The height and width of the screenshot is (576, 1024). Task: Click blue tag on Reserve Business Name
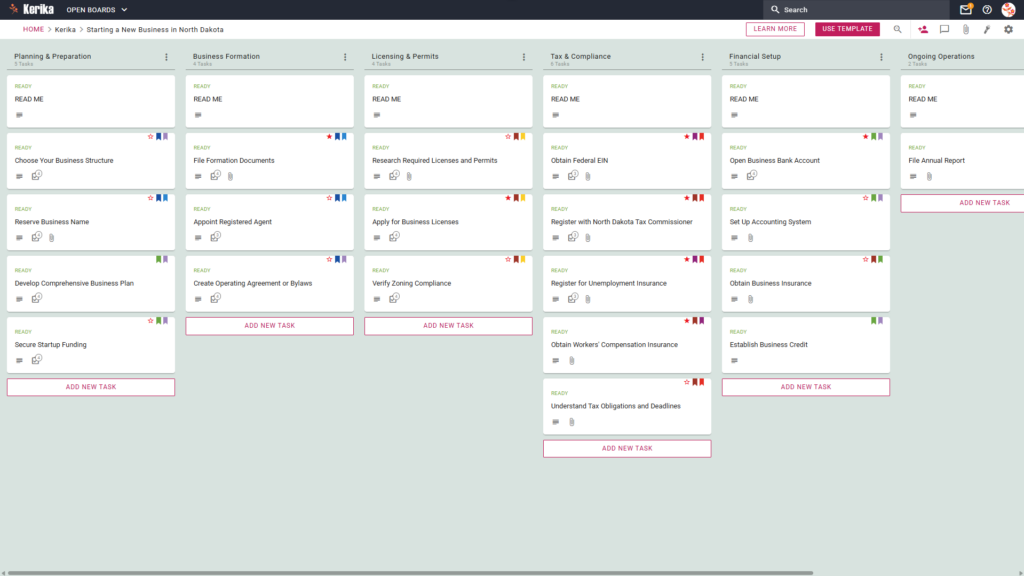pyautogui.click(x=159, y=198)
